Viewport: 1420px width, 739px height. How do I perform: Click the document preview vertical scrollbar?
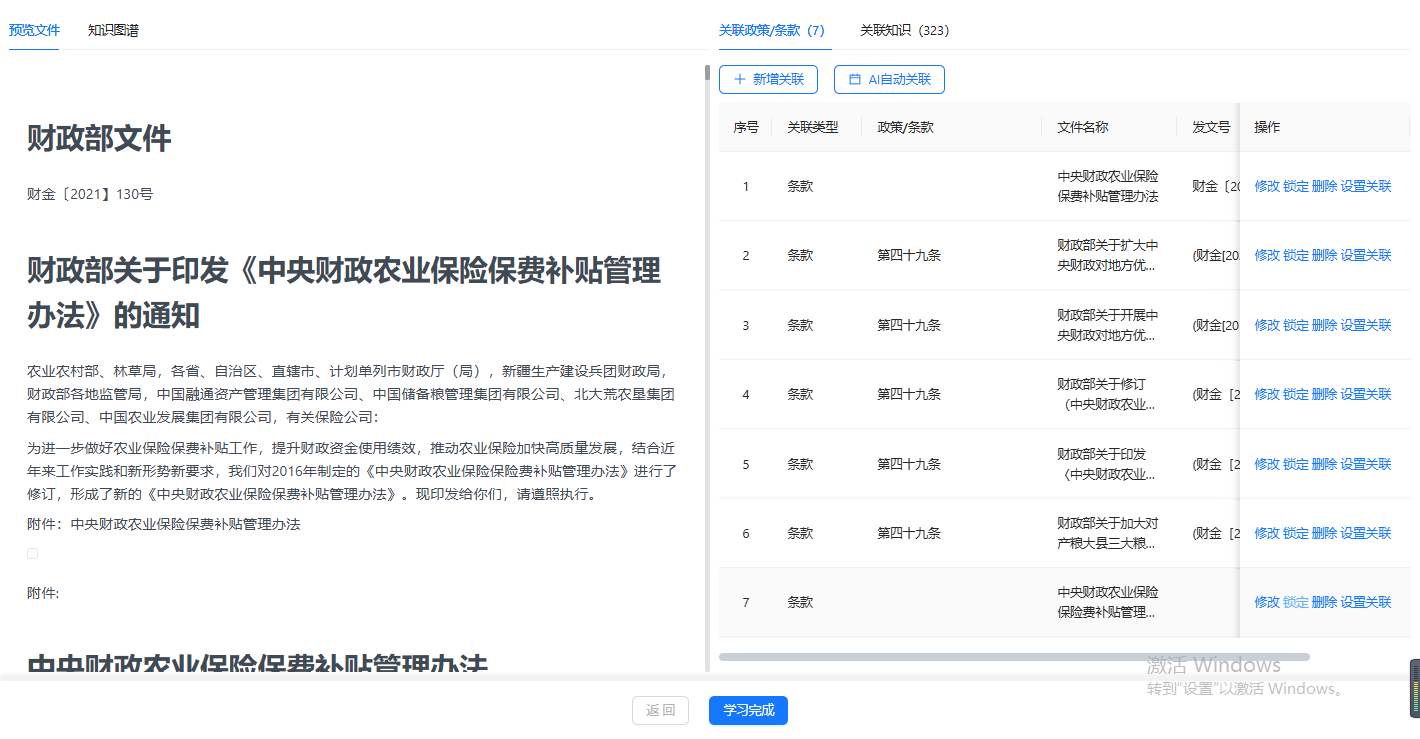pyautogui.click(x=707, y=73)
